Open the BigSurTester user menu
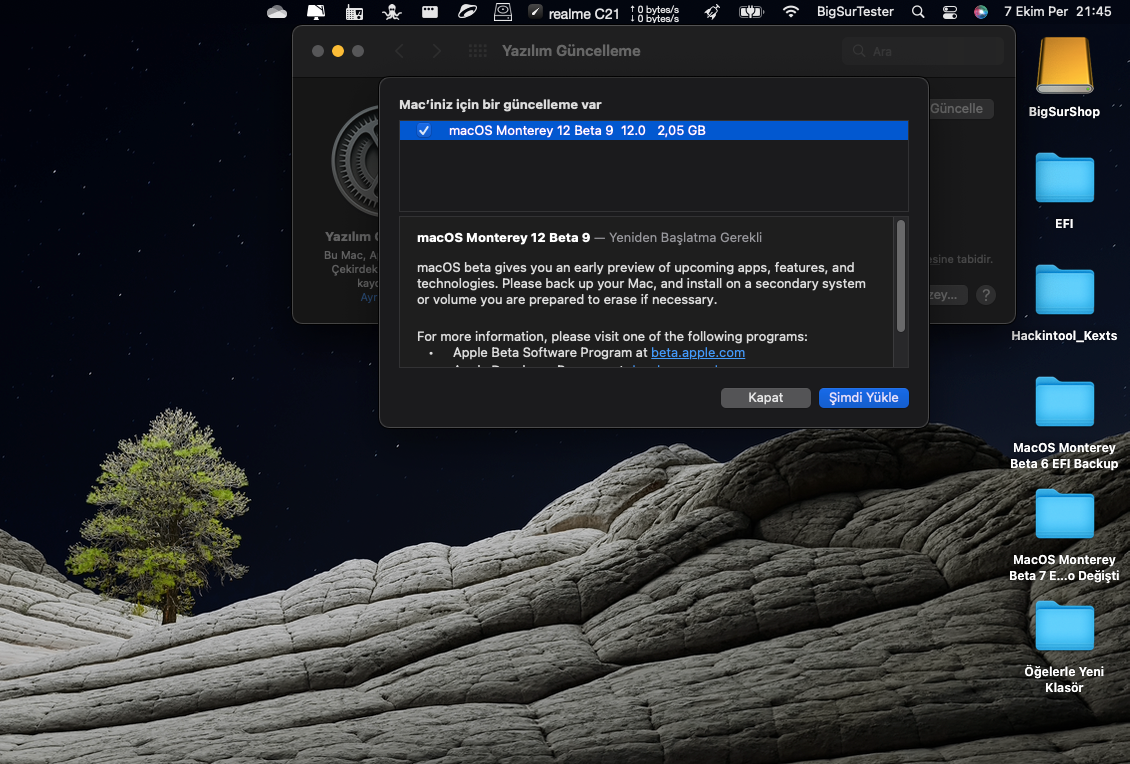The width and height of the screenshot is (1130, 764). tap(855, 12)
